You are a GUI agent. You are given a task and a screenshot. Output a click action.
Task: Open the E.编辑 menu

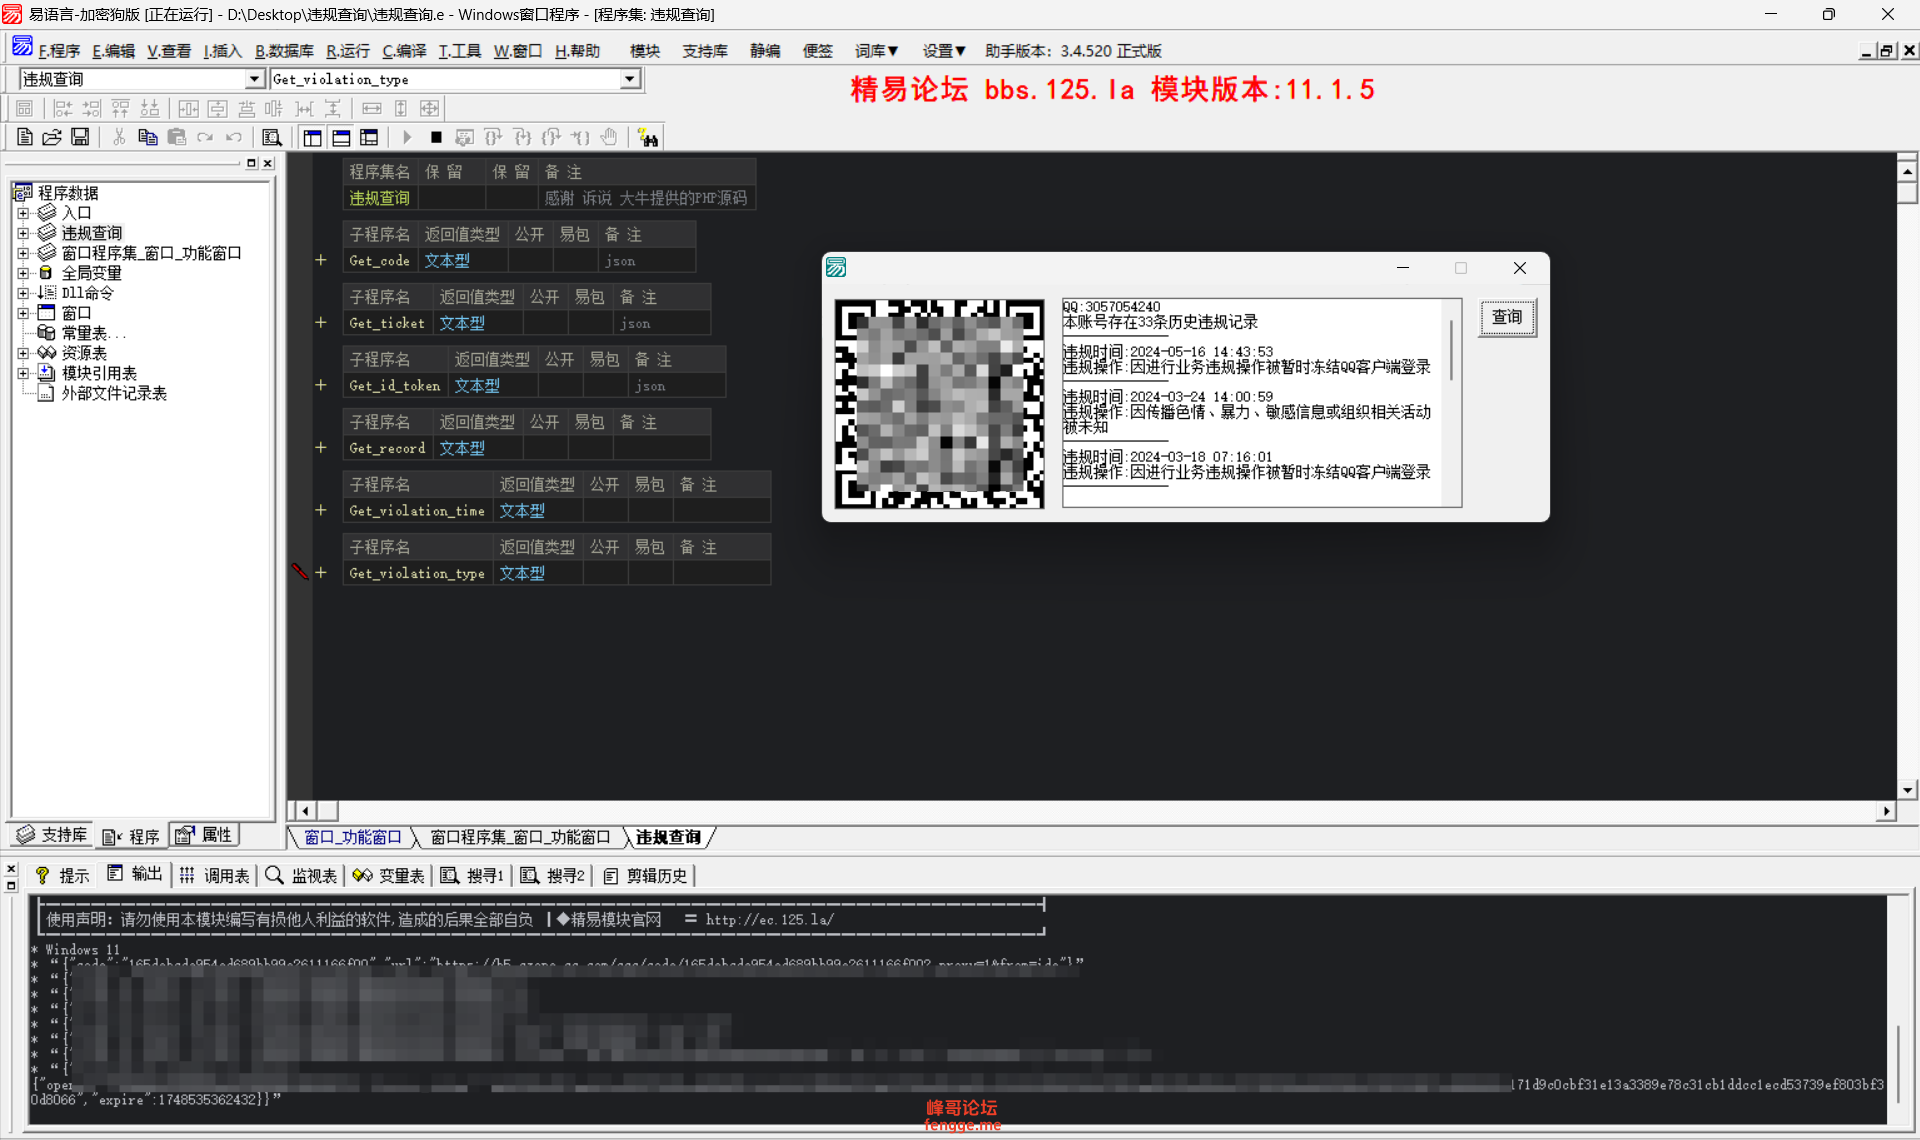(113, 51)
